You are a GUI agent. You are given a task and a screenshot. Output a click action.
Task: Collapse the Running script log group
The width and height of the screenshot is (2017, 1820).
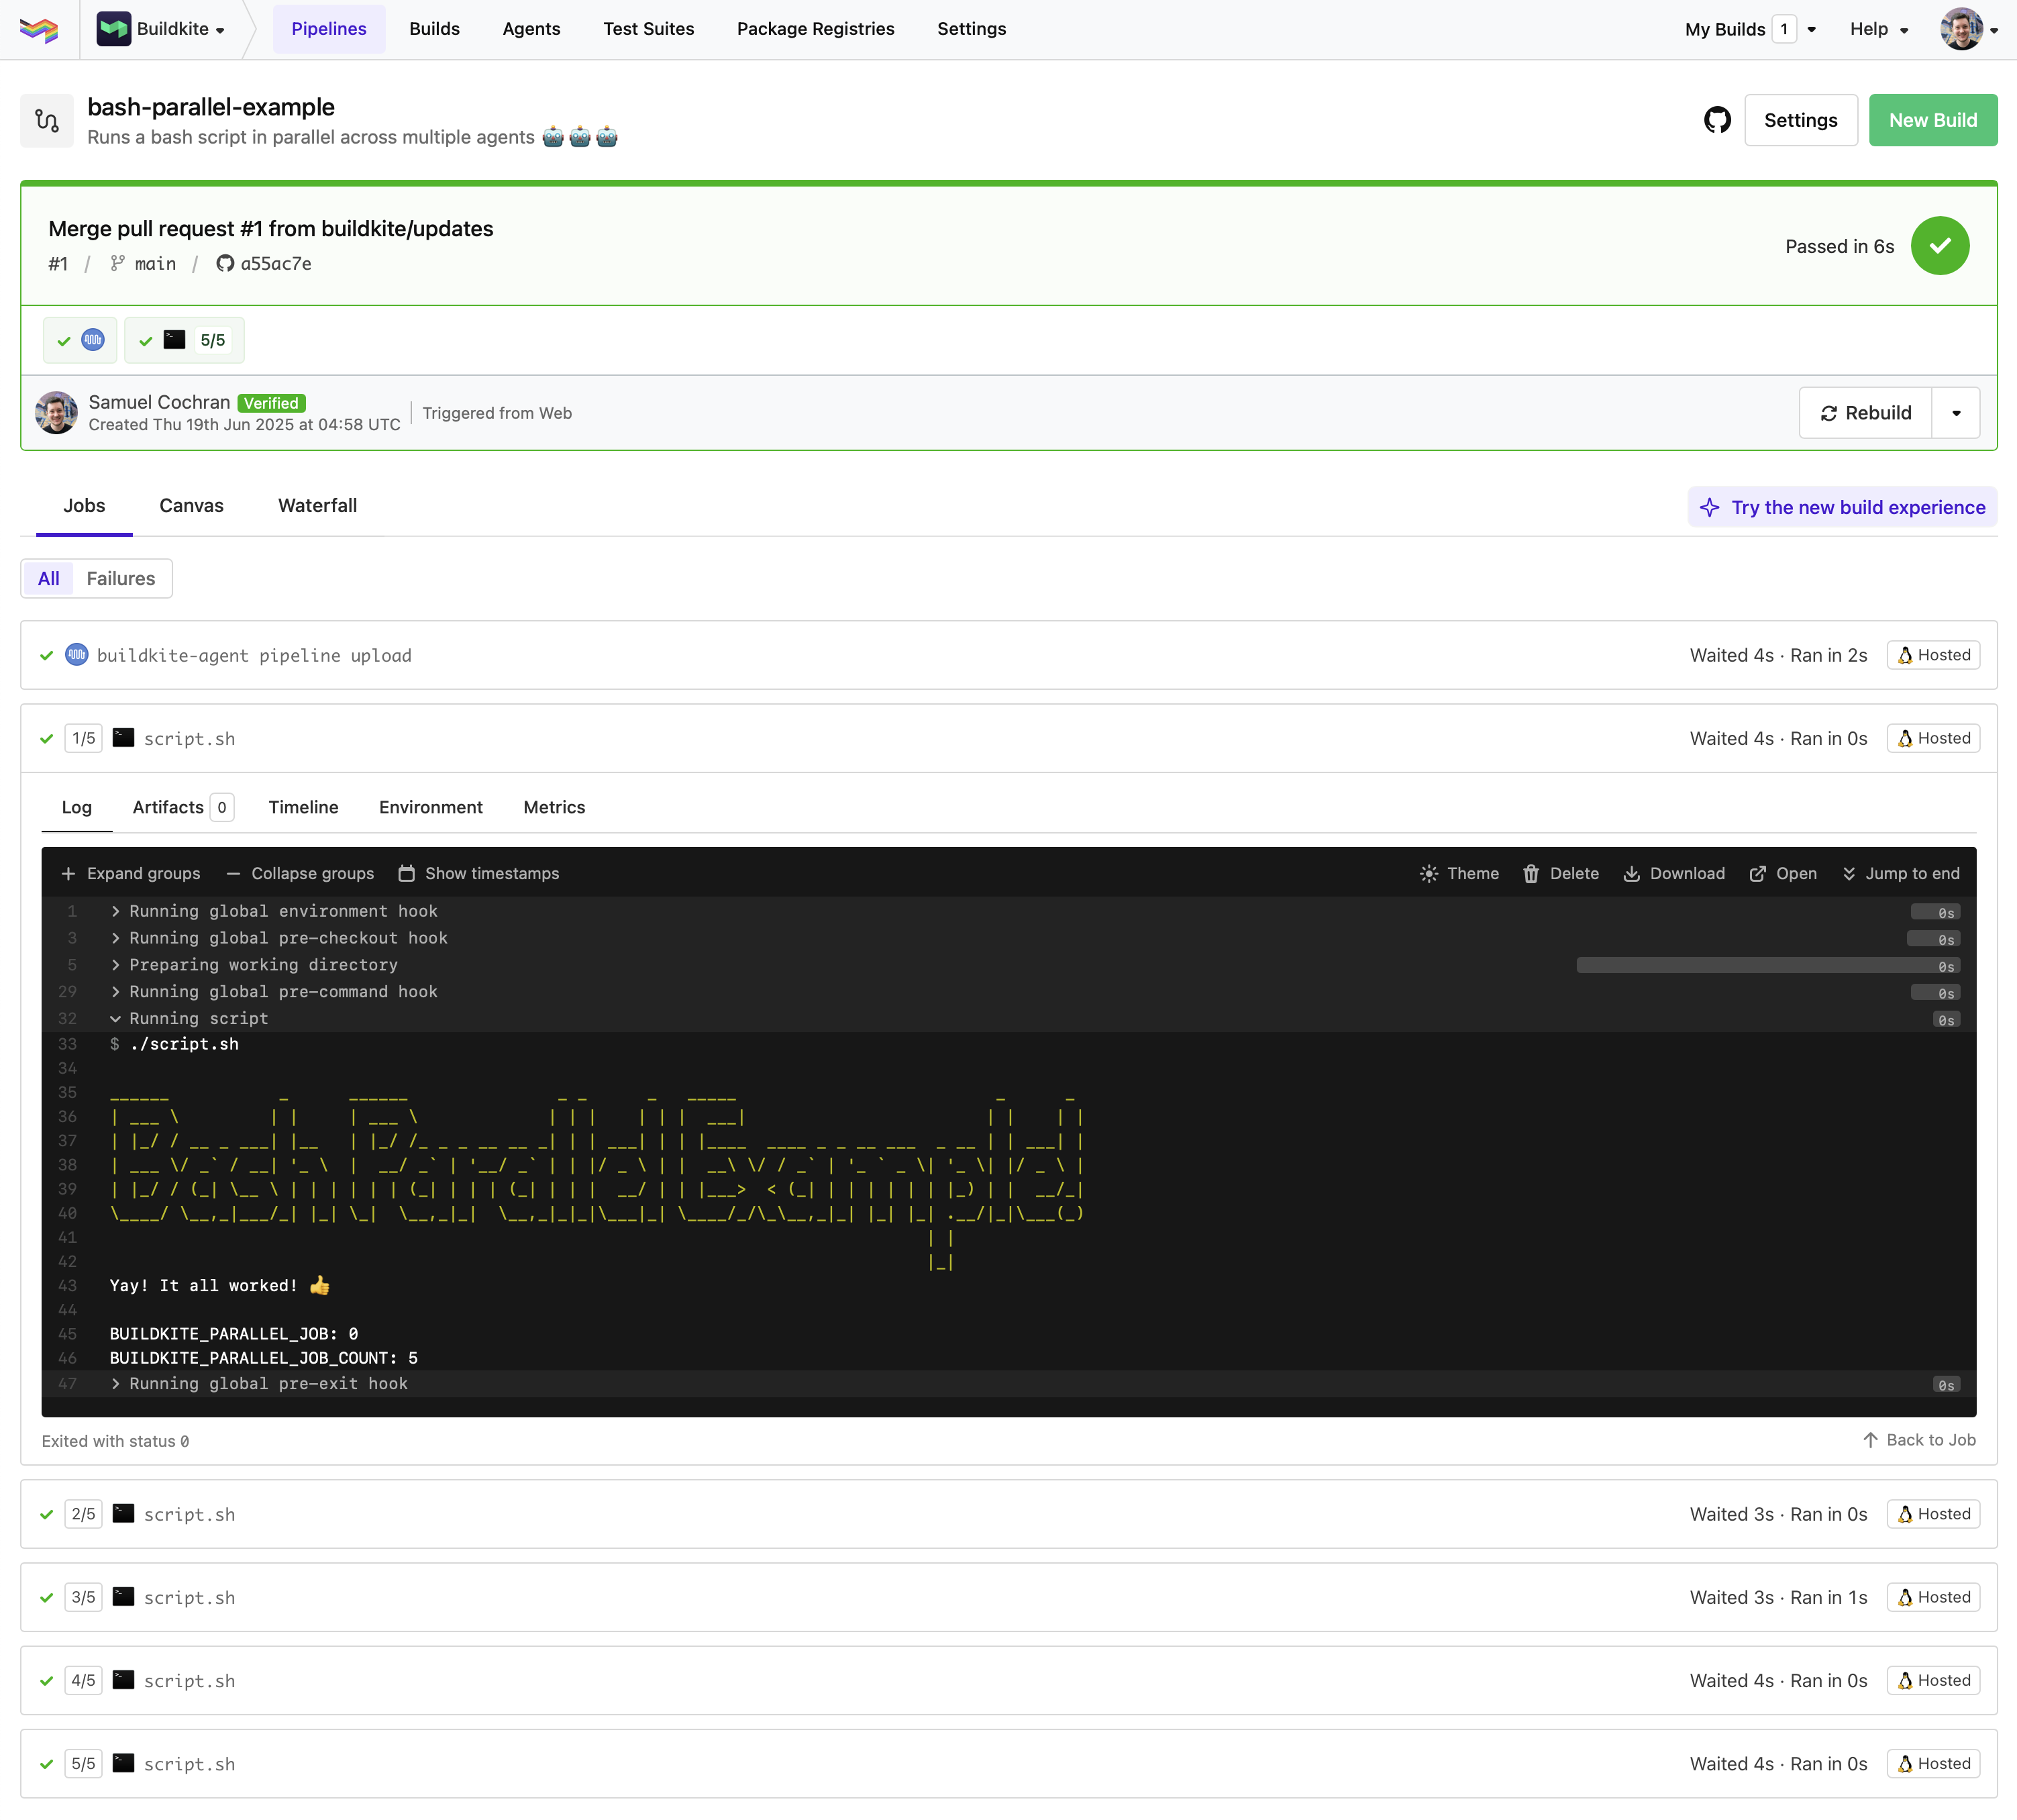[x=198, y=1018]
